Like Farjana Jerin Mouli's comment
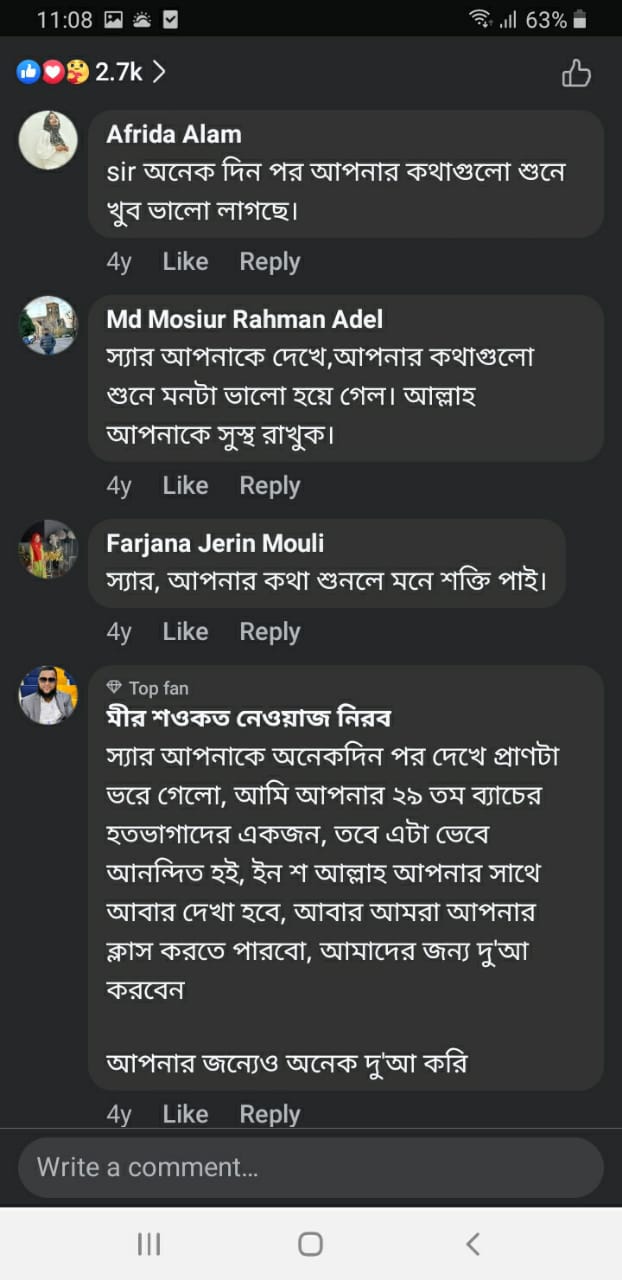622x1280 pixels. pos(185,632)
